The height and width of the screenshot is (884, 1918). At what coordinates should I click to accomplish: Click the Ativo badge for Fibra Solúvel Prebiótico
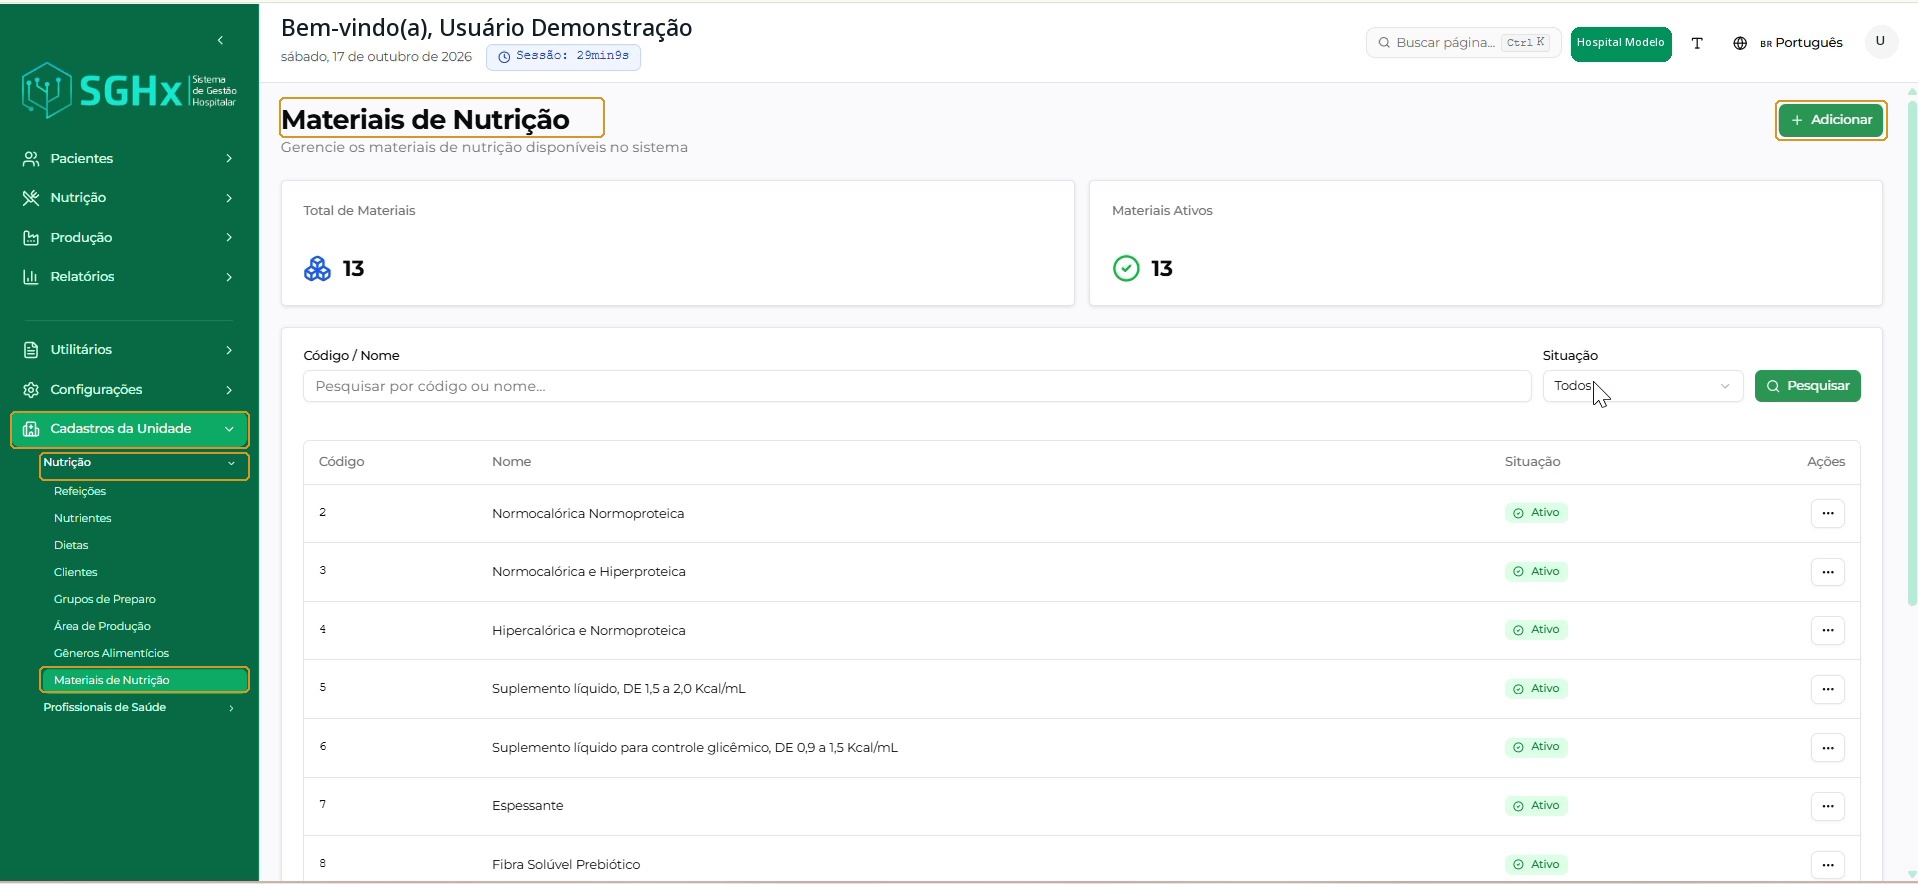click(1536, 865)
